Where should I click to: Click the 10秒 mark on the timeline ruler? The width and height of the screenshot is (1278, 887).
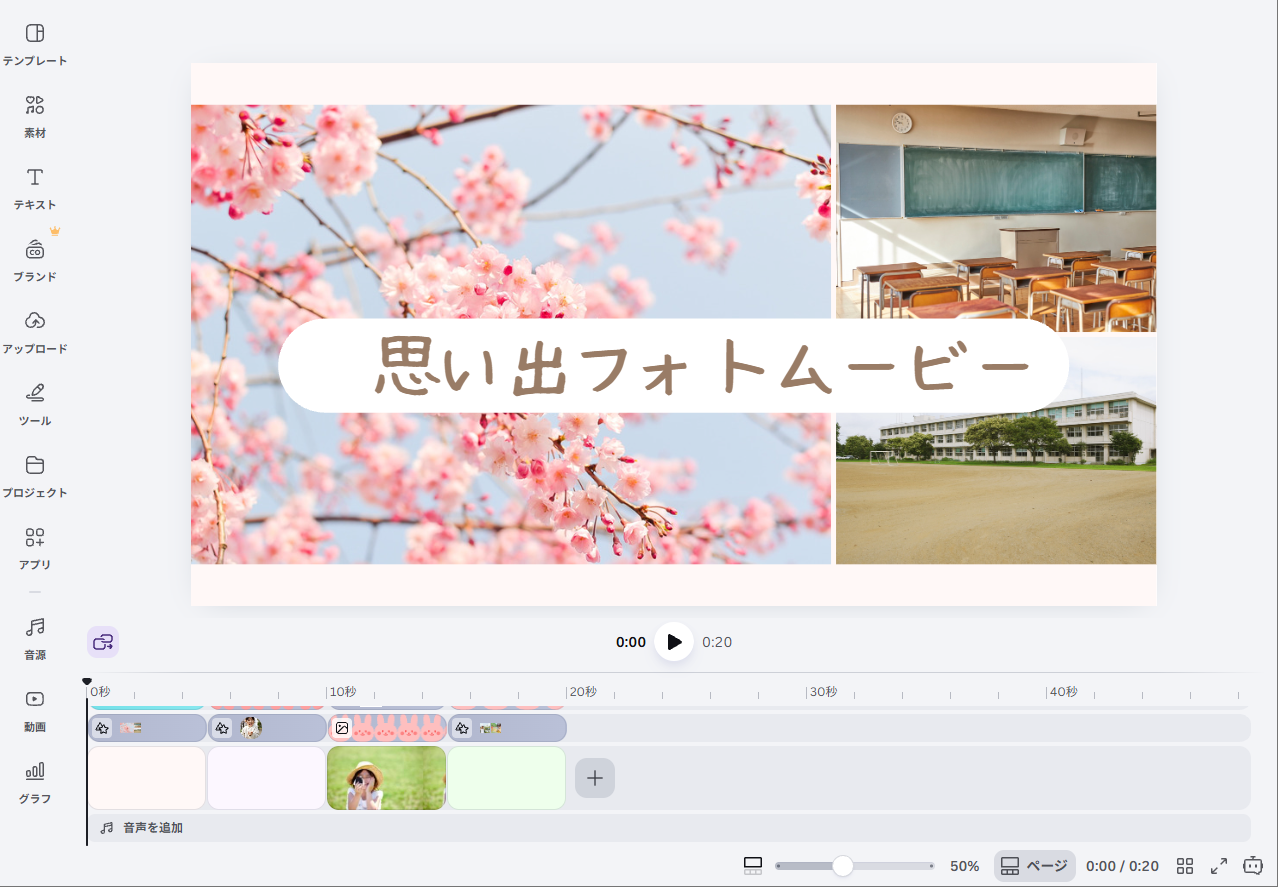point(342,692)
